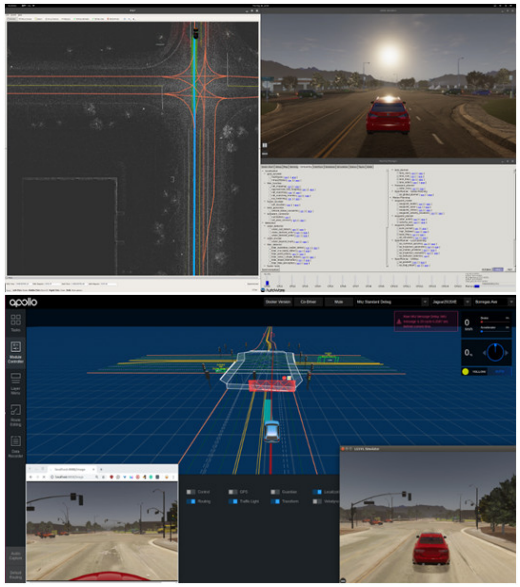Open the Jaguar vehicle selection dropdown
This screenshot has height=587, width=520.
pos(450,302)
